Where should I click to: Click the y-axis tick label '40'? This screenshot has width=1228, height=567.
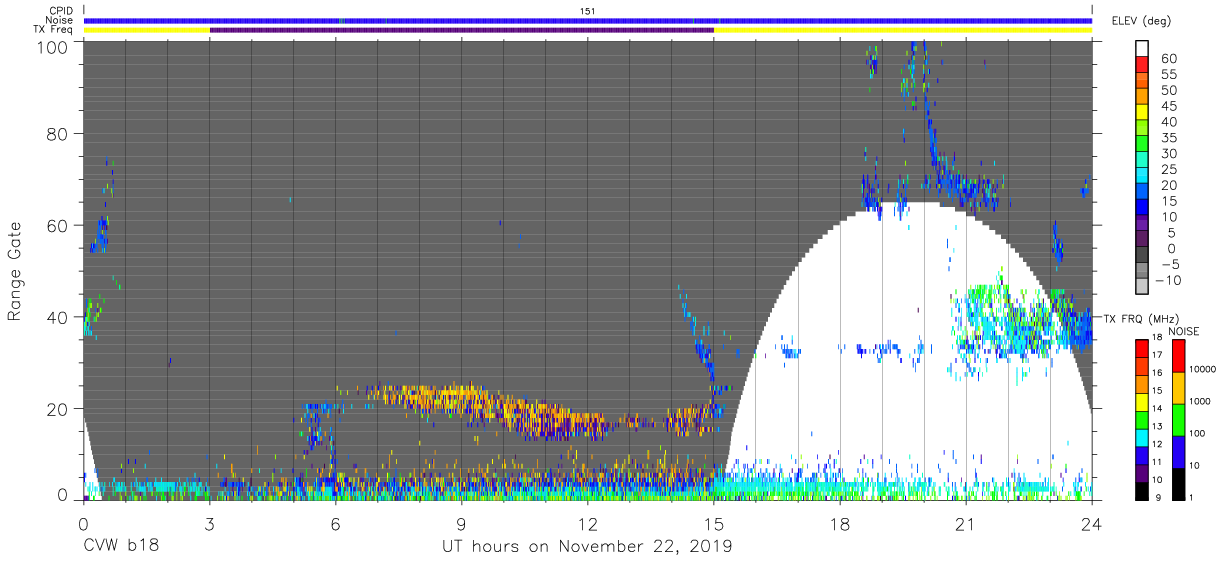pyautogui.click(x=58, y=317)
